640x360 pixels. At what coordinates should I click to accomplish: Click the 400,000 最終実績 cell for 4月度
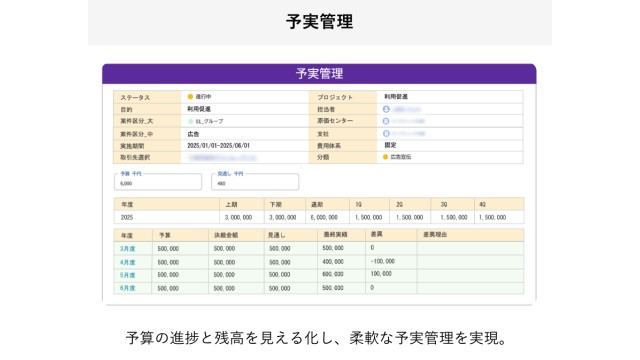click(342, 262)
